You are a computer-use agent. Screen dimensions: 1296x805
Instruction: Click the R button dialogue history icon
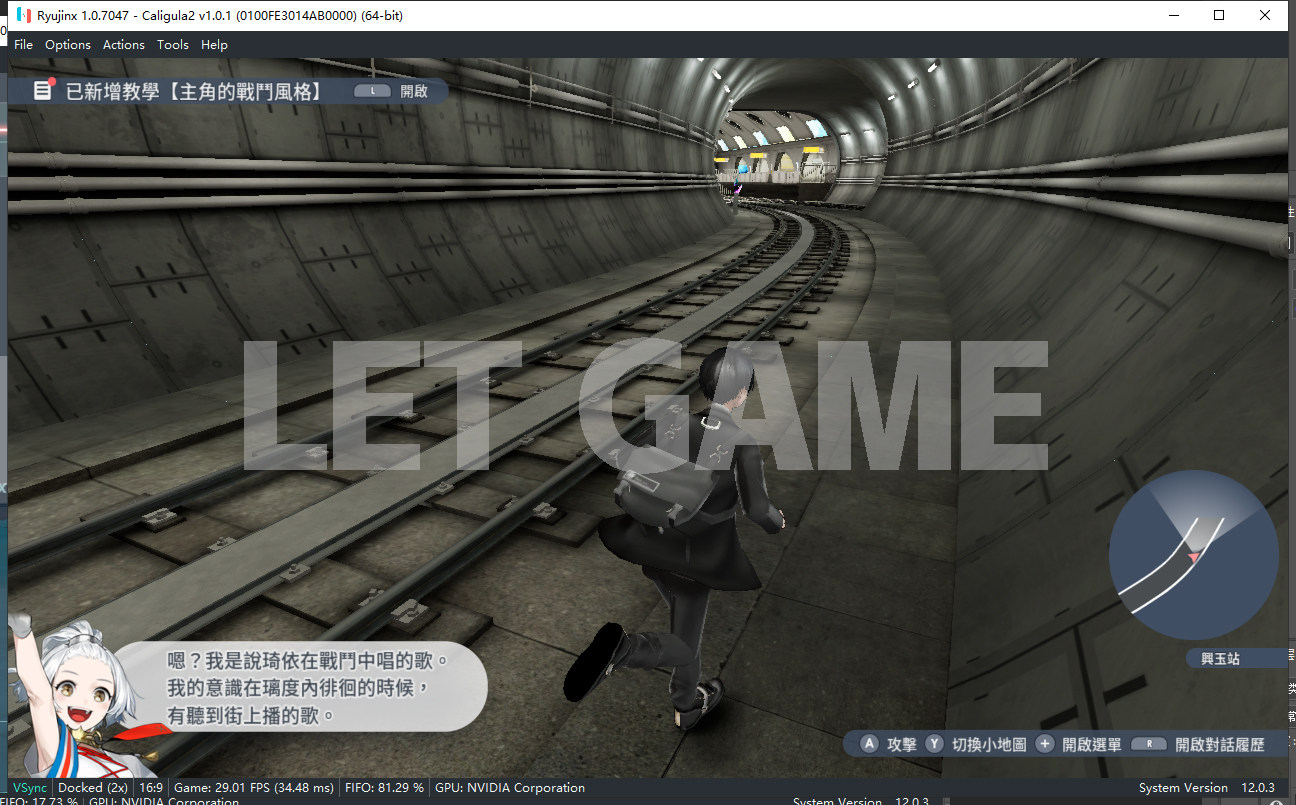click(1150, 744)
